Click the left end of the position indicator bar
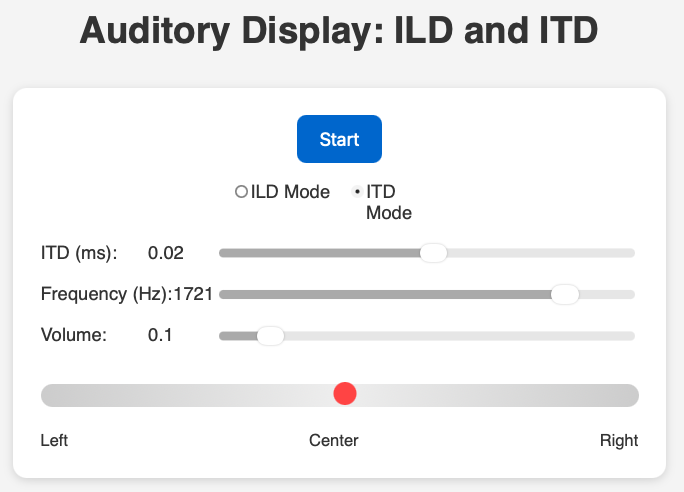The width and height of the screenshot is (684, 492). 48,395
